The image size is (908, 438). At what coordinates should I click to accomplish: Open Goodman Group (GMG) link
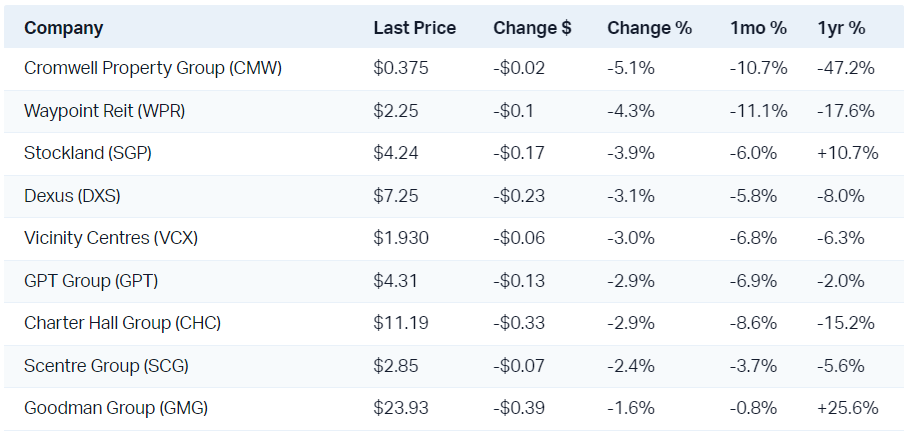(116, 408)
